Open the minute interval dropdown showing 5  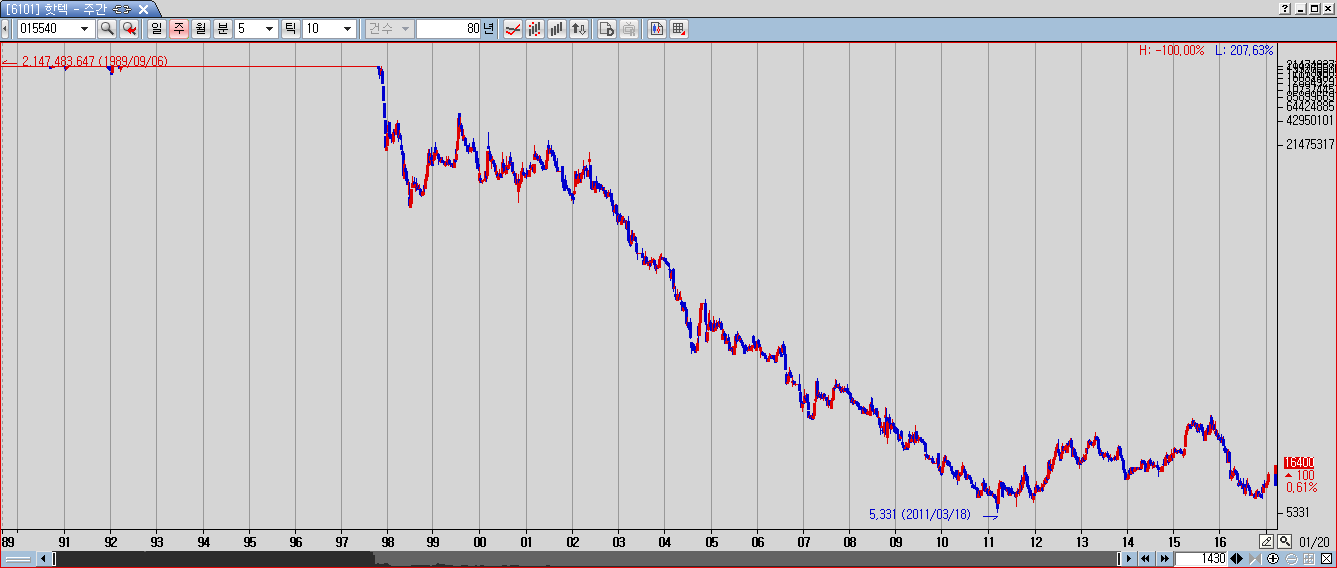point(269,29)
